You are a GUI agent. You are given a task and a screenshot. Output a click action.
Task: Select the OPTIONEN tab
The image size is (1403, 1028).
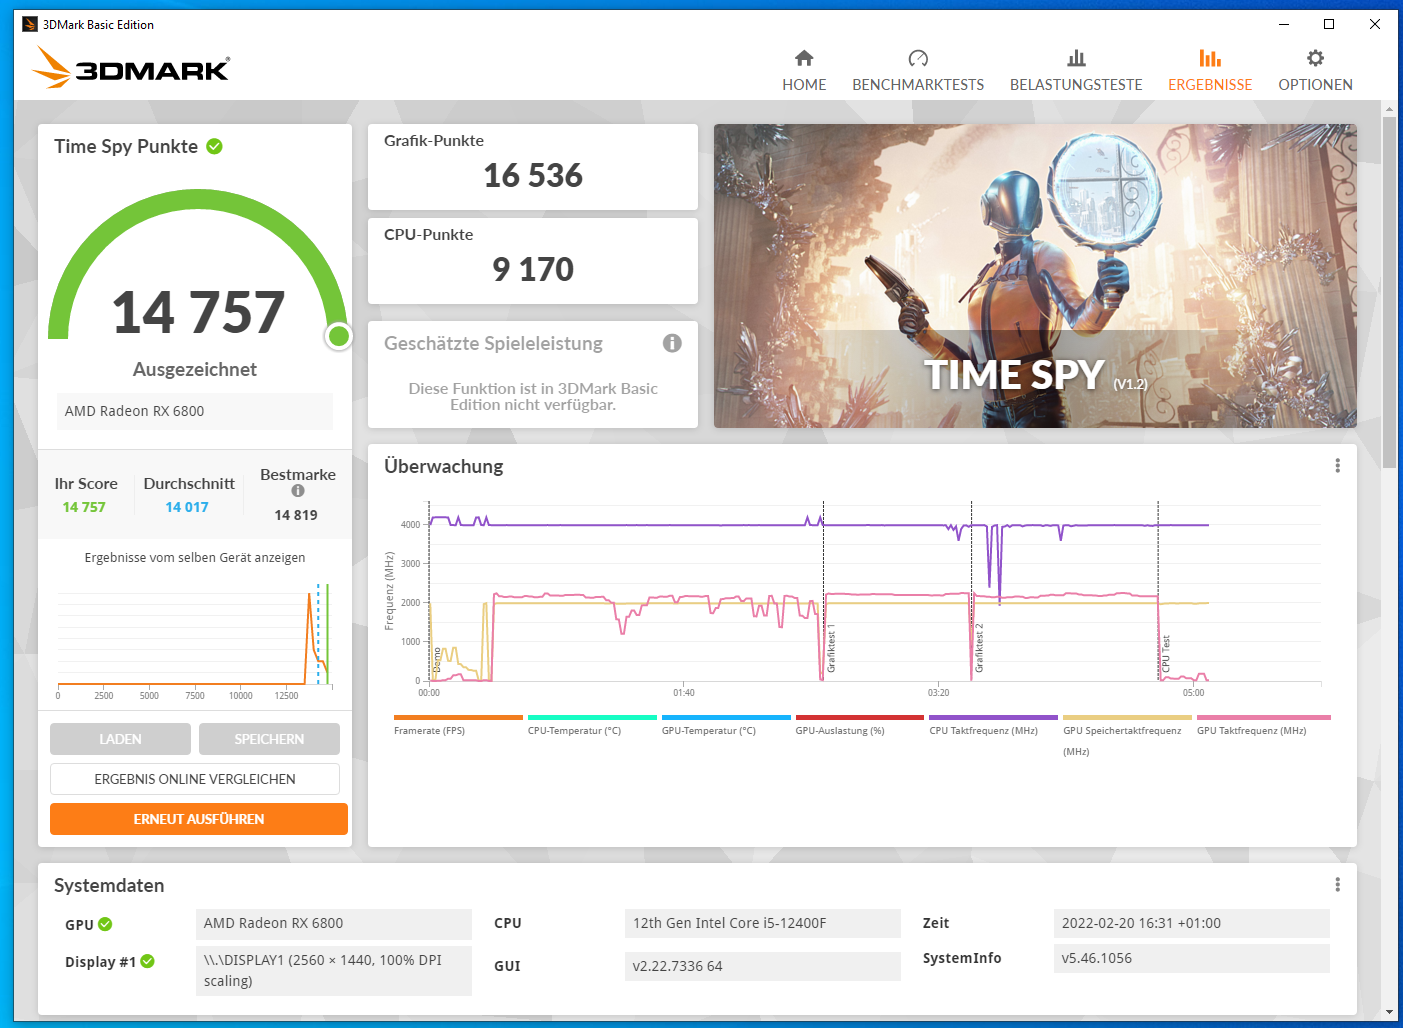click(1315, 71)
